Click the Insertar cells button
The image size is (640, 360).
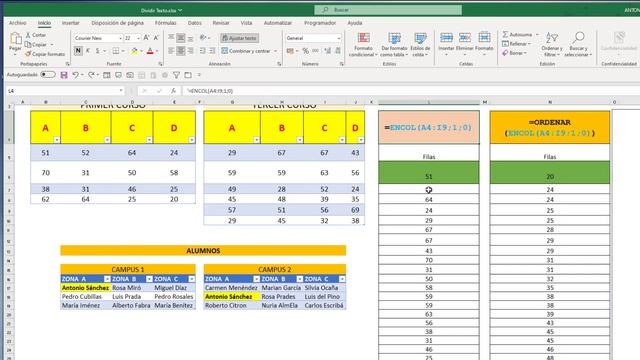pyautogui.click(x=446, y=44)
